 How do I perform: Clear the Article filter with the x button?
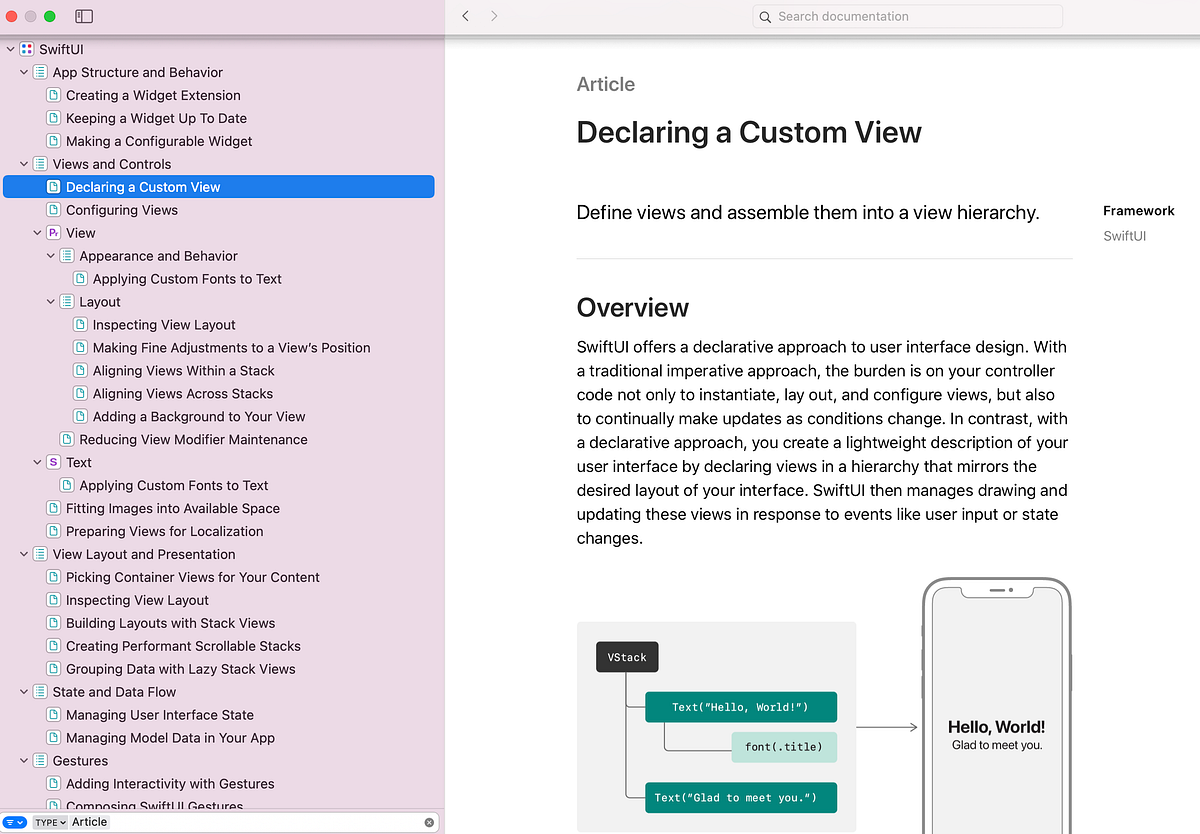coord(429,821)
